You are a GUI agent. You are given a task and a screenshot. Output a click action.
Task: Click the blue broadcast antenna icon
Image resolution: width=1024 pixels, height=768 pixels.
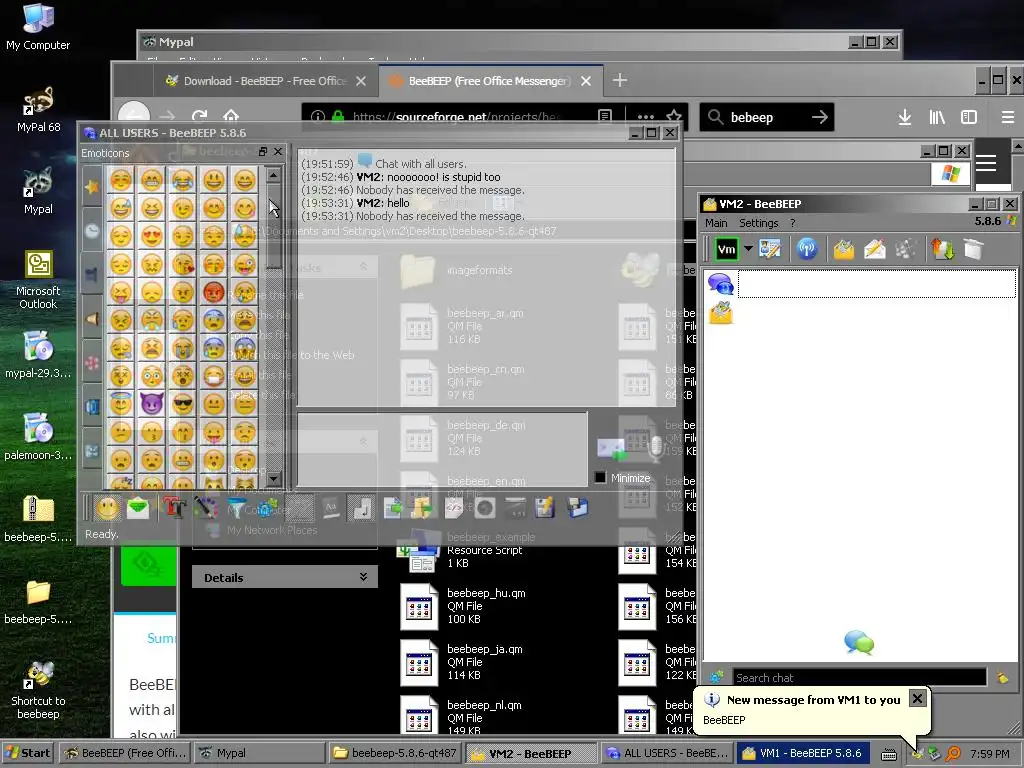pos(807,249)
